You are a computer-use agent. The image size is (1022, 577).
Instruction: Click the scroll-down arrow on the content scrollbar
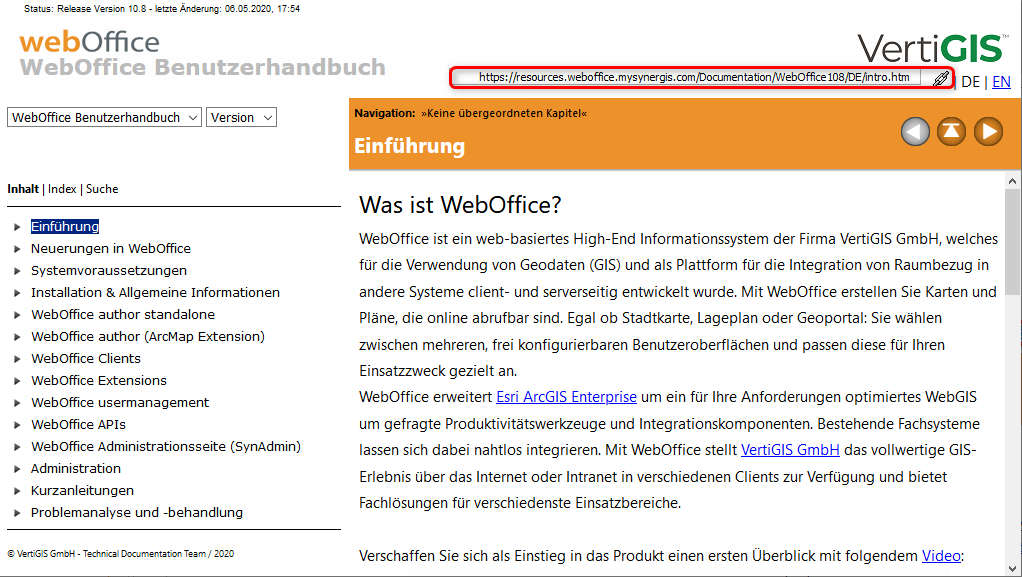click(1011, 568)
